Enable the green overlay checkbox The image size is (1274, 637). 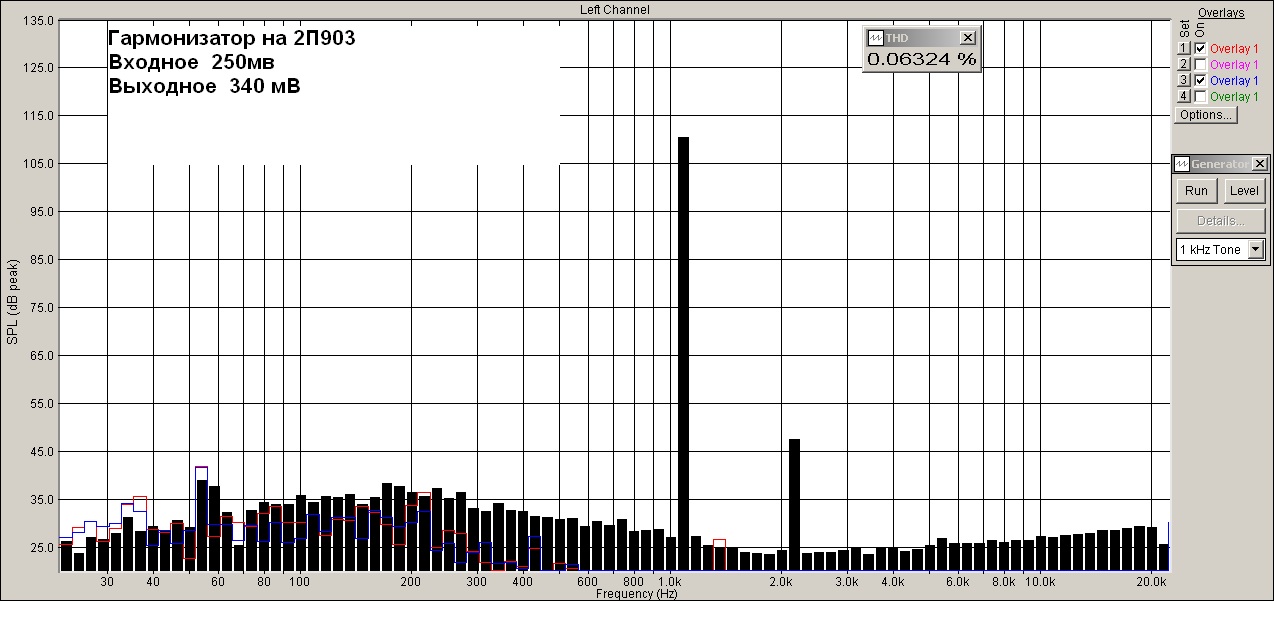click(1200, 96)
